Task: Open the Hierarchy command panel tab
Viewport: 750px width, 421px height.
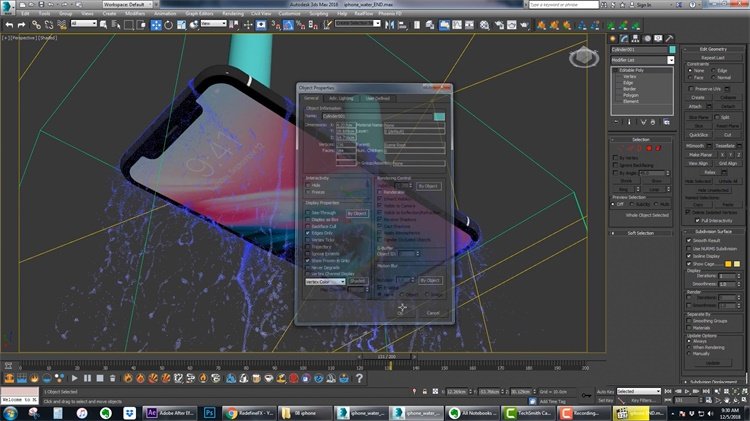Action: pos(636,39)
